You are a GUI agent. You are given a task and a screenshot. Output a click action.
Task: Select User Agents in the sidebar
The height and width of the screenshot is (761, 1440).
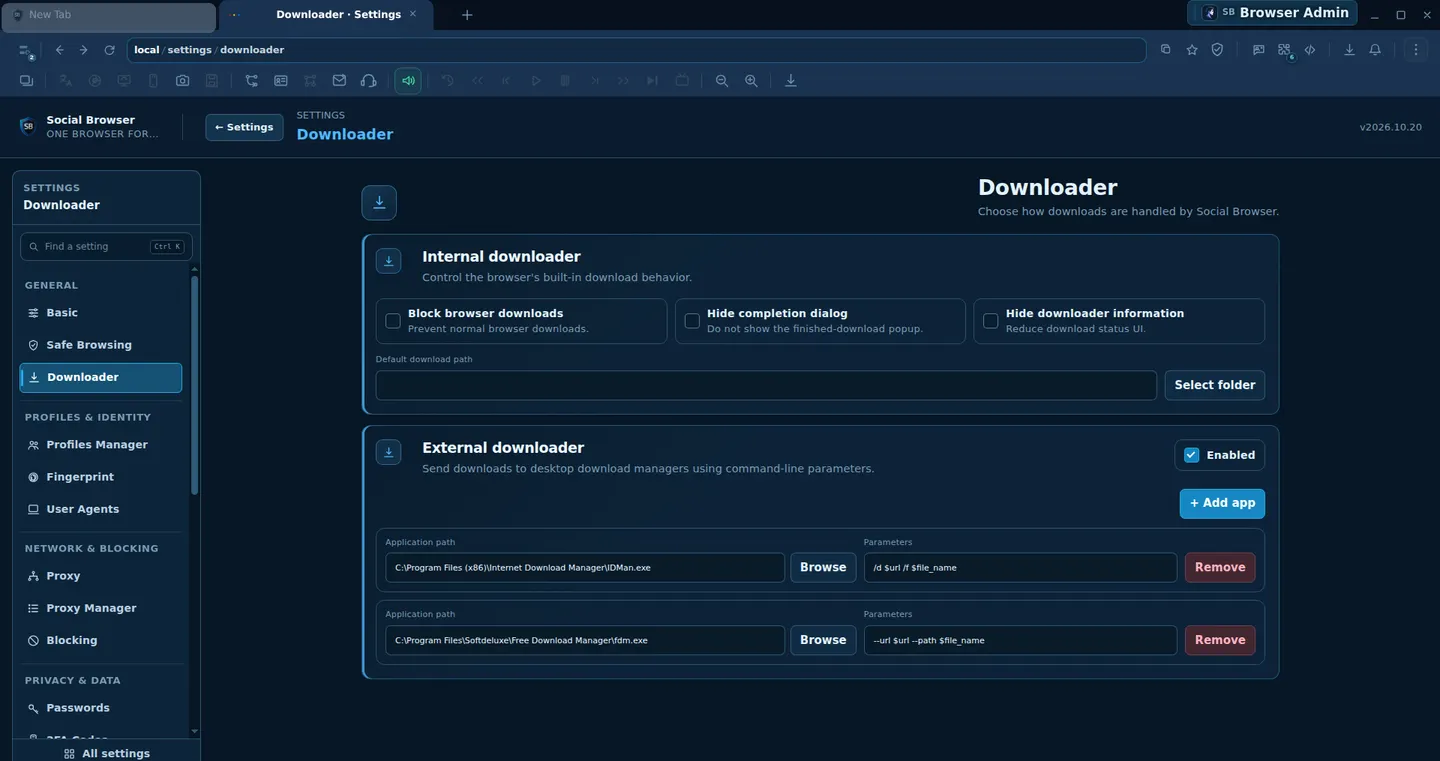coord(101,509)
